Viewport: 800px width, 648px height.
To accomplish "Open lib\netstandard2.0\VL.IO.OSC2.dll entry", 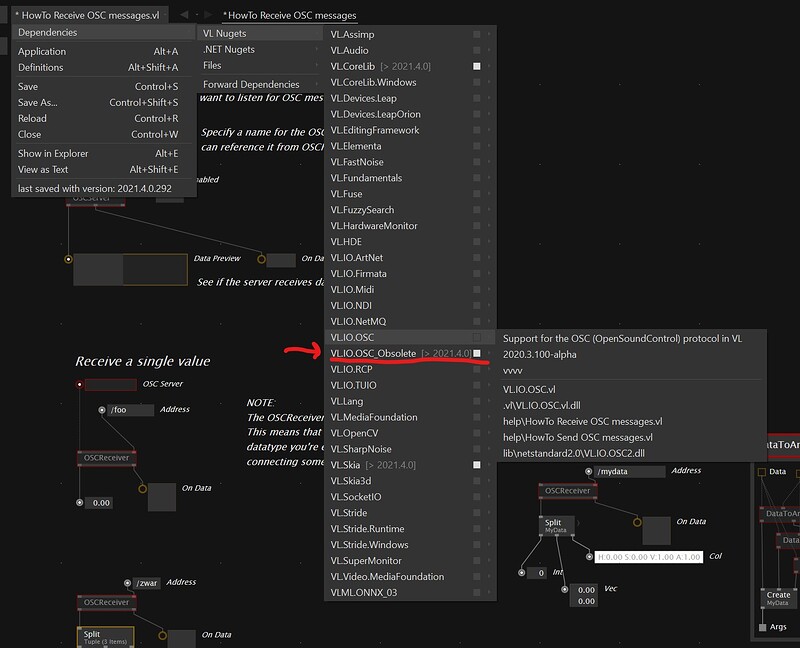I will (632, 453).
